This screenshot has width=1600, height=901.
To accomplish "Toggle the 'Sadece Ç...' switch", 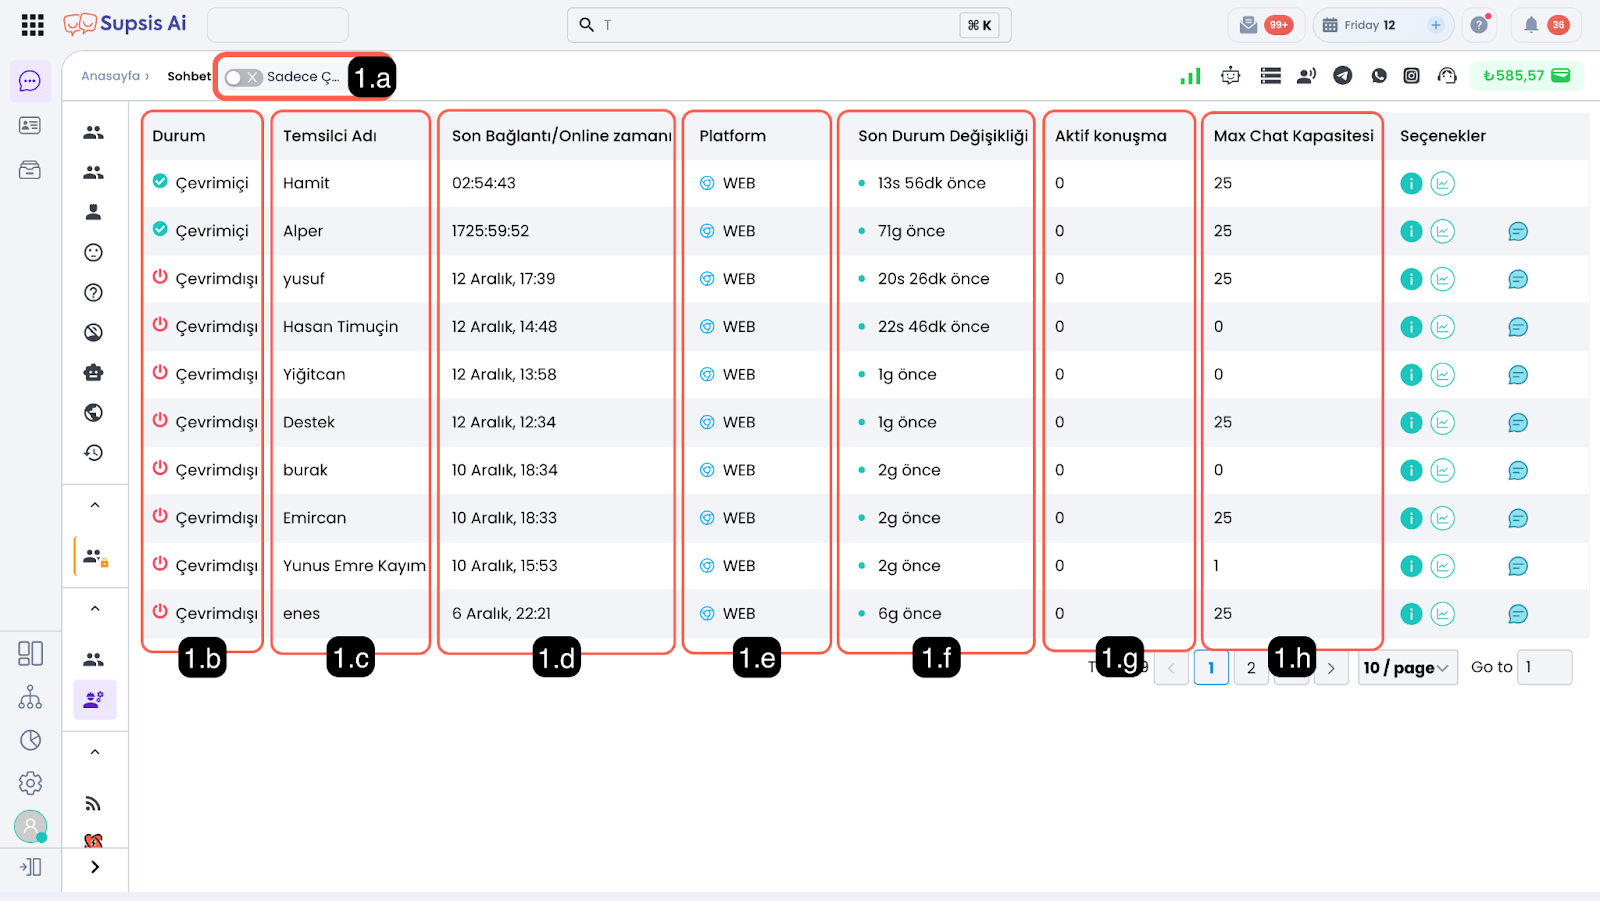I will pyautogui.click(x=243, y=77).
